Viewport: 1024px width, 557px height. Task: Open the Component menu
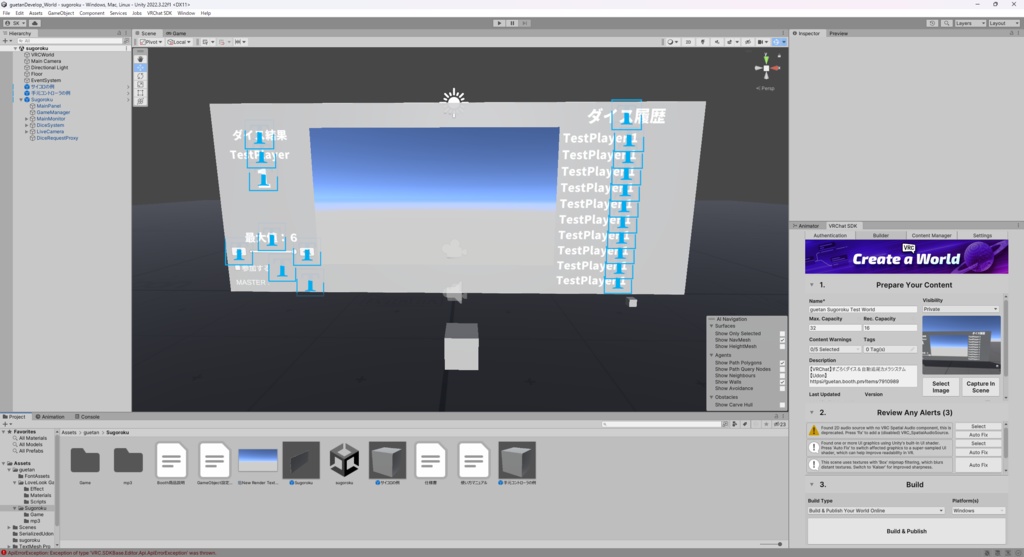91,13
